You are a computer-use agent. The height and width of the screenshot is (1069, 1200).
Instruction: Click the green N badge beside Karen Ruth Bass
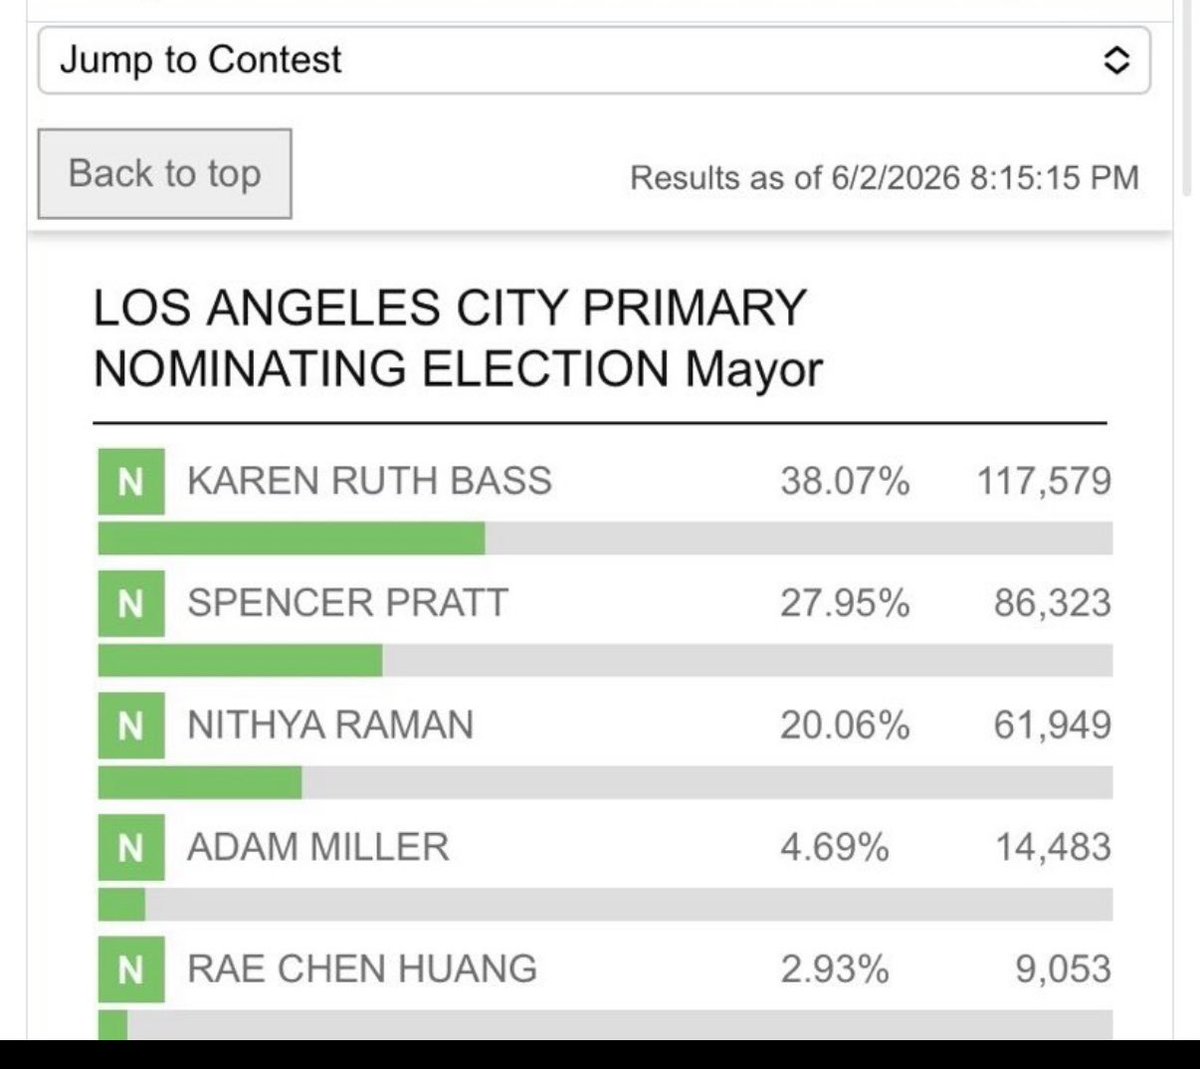coord(131,482)
